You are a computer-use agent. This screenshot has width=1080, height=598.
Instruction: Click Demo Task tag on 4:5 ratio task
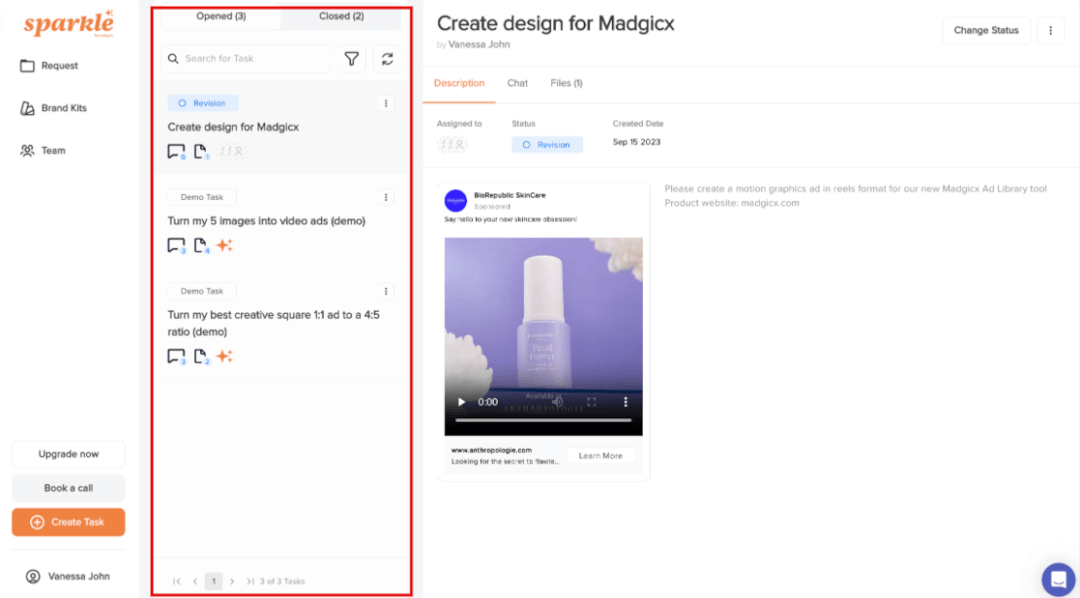coord(202,291)
